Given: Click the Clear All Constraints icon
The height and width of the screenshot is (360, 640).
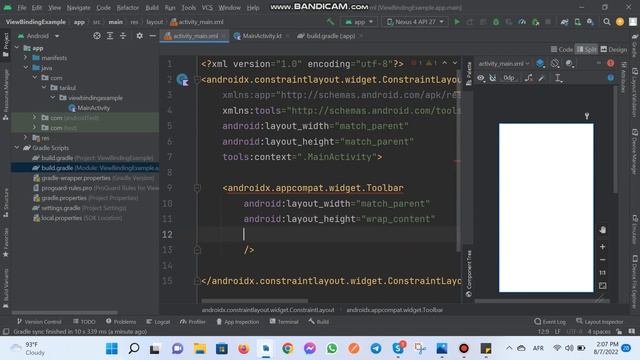Looking at the screenshot, I should coord(529,78).
